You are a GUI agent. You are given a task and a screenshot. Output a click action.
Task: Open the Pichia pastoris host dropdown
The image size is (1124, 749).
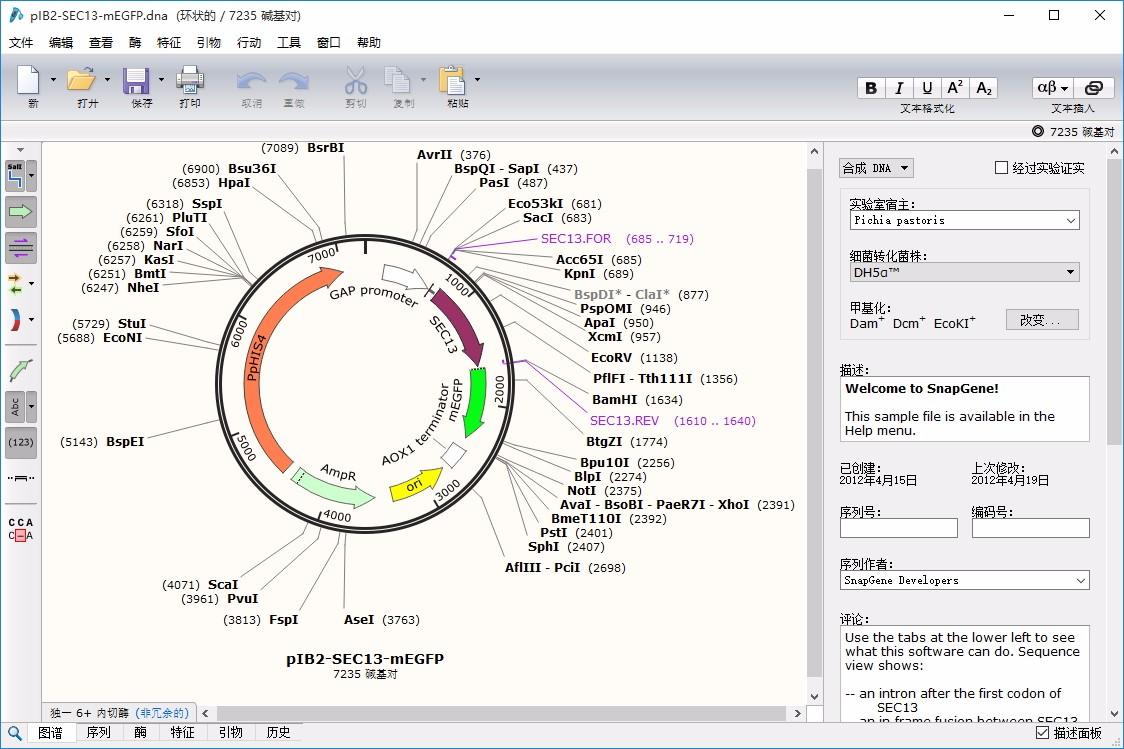pyautogui.click(x=965, y=220)
